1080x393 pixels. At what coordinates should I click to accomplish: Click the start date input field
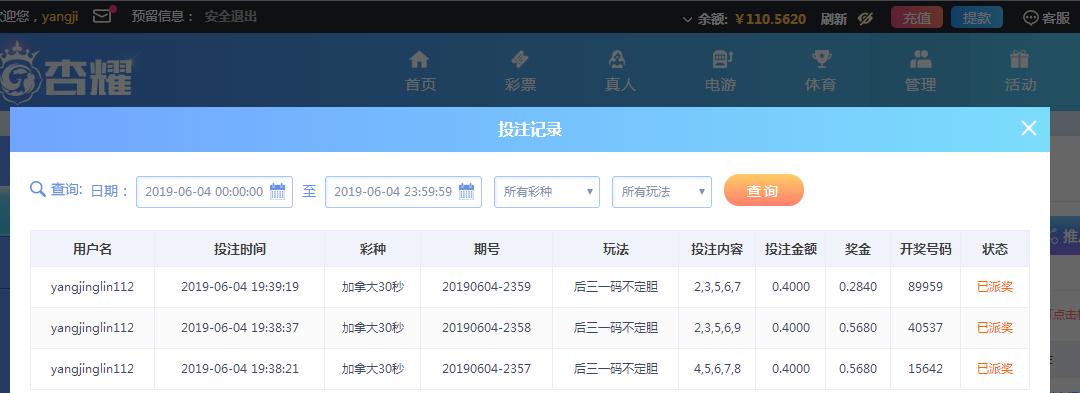click(x=214, y=192)
